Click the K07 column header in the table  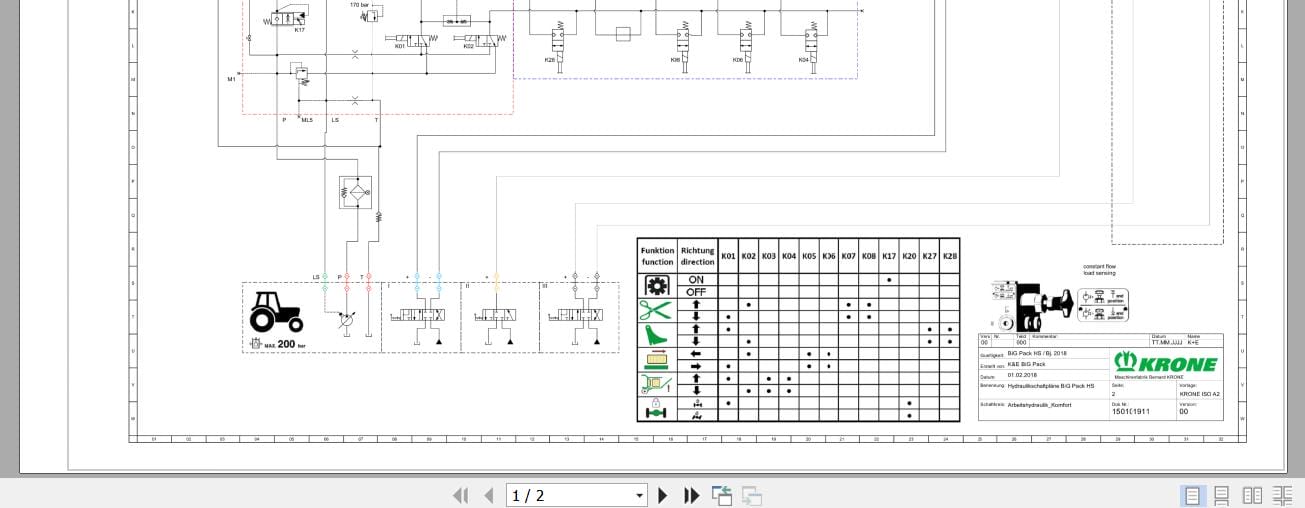848,256
